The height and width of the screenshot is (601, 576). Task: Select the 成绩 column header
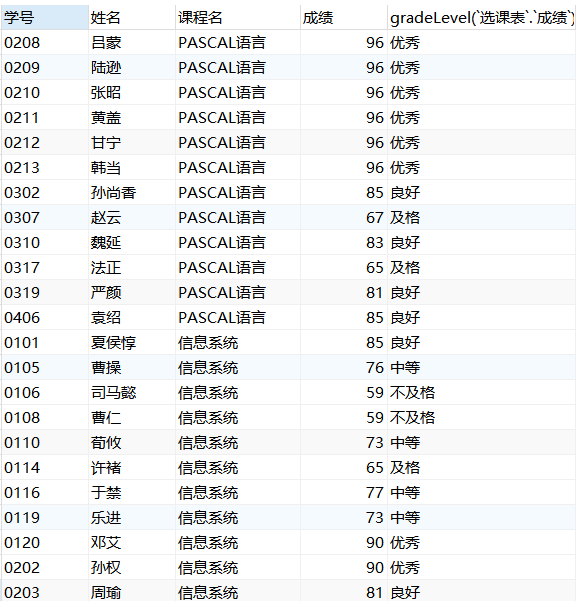click(x=344, y=18)
